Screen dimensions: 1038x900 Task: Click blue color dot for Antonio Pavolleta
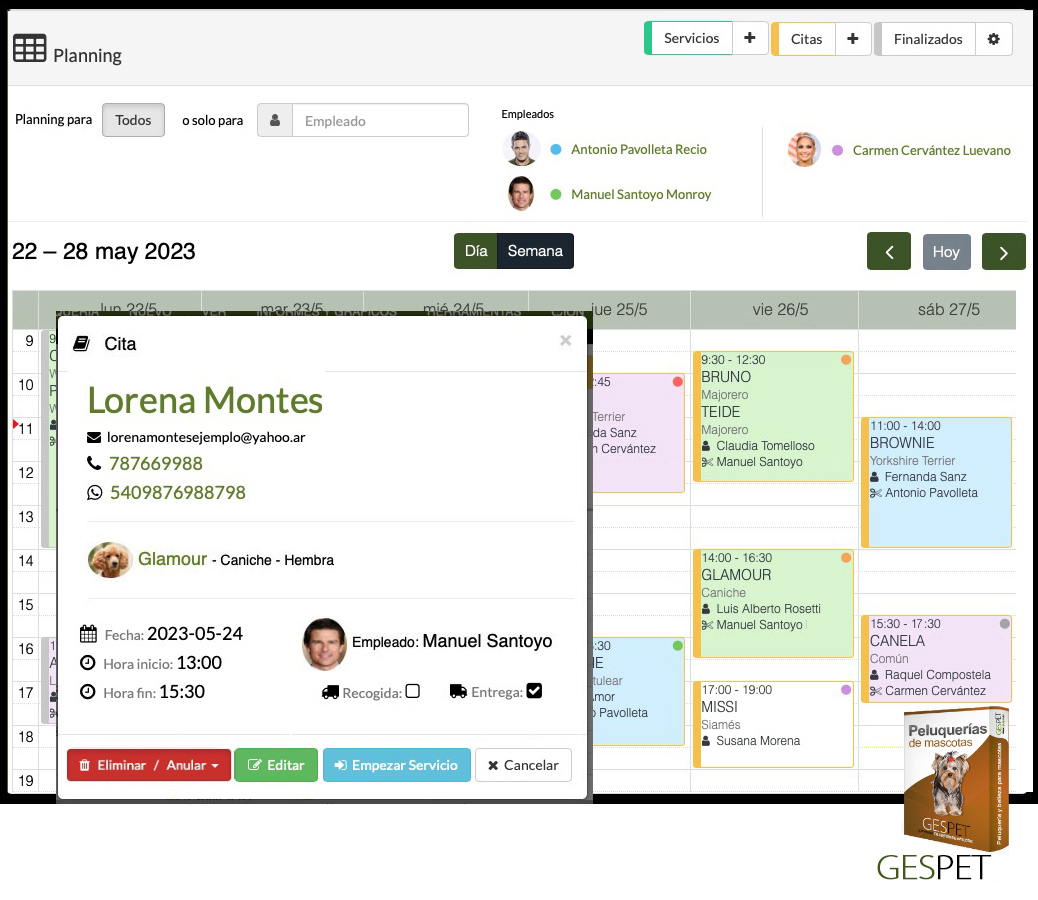tap(556, 150)
